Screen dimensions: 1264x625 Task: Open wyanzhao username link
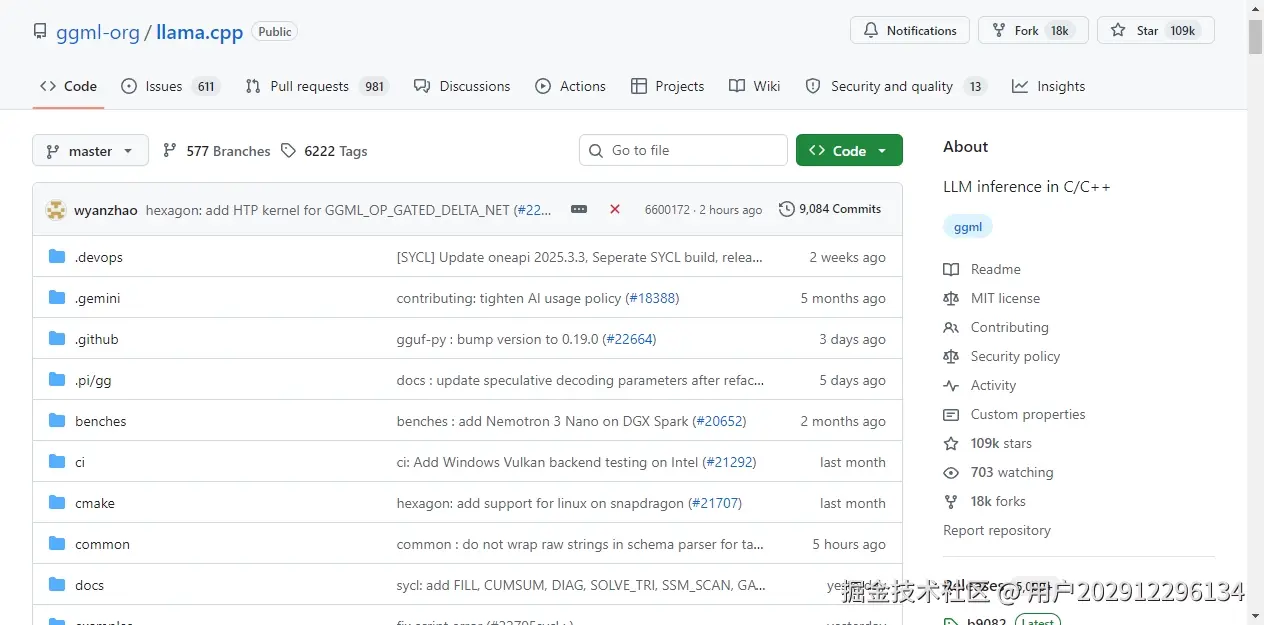pos(106,210)
